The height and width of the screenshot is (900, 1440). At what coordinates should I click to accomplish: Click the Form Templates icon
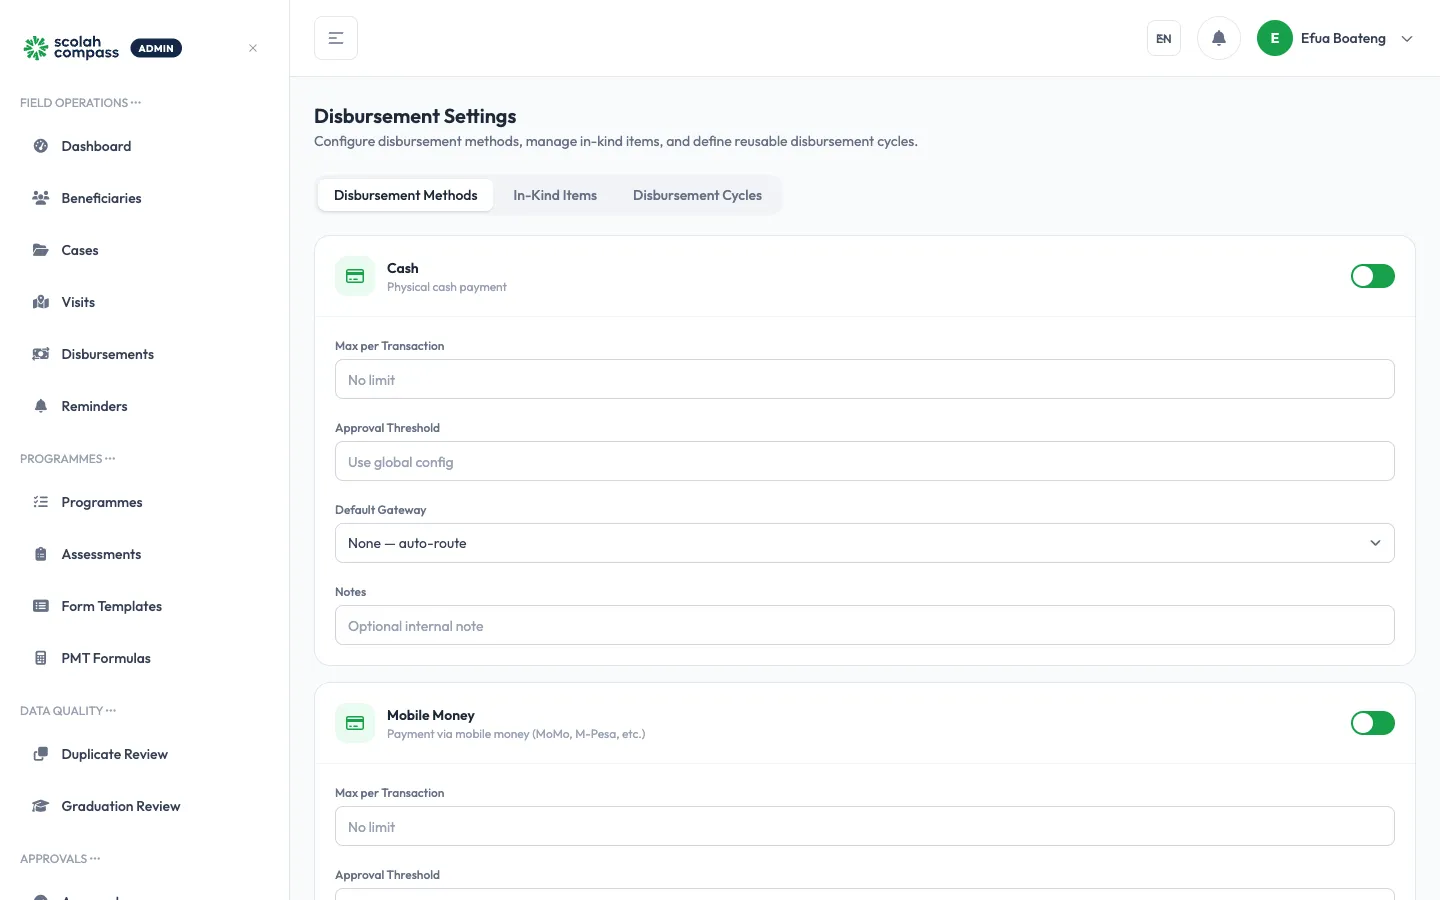point(41,606)
